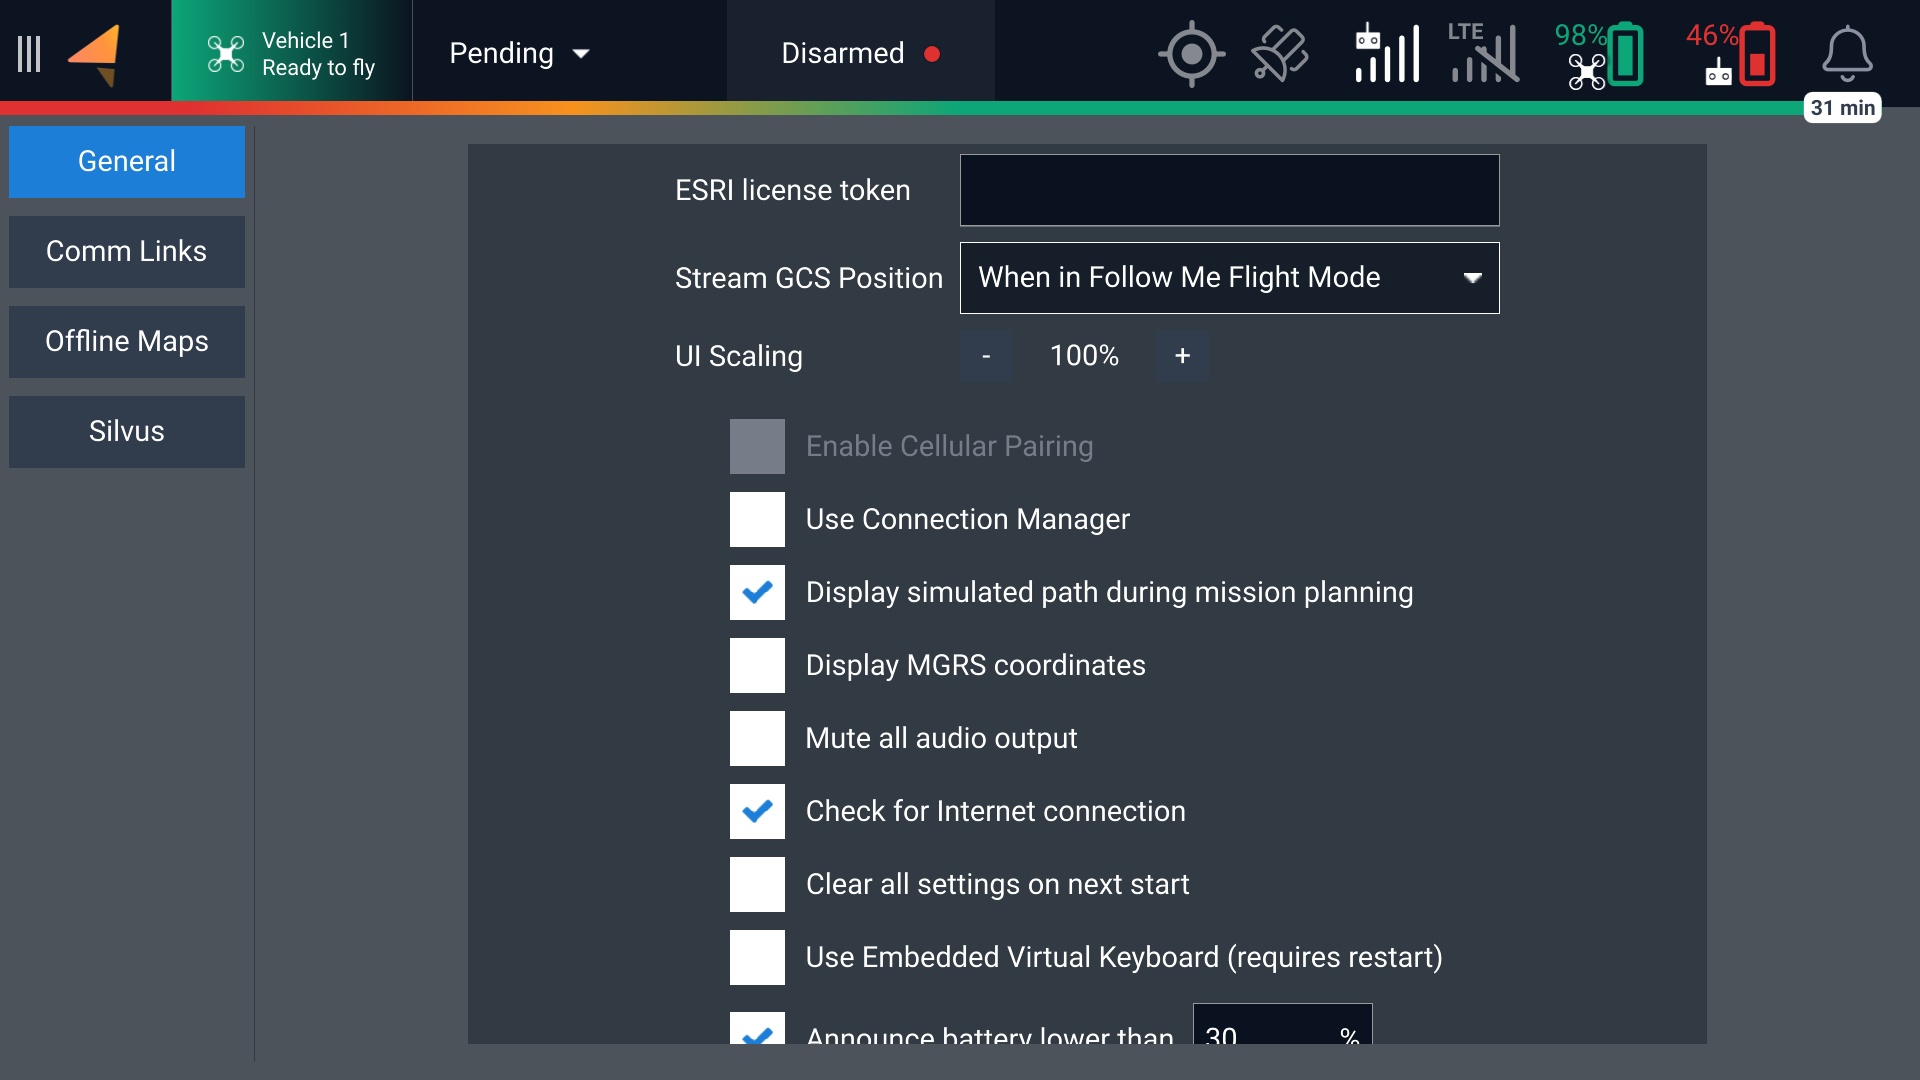
Task: Click the orange paper-plane app logo
Action: click(95, 54)
